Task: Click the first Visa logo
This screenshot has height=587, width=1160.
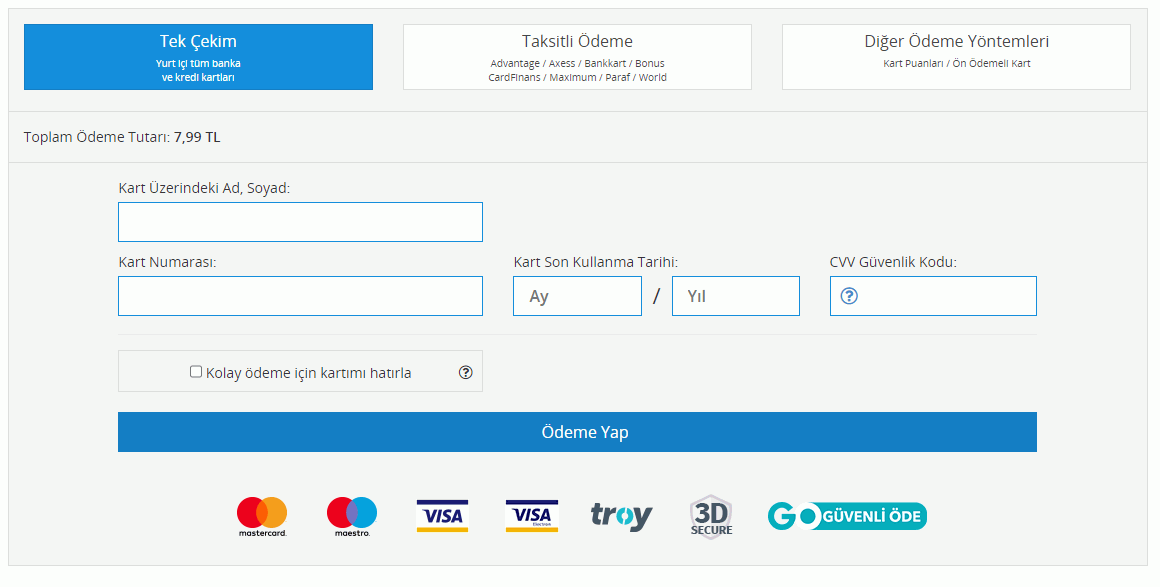Action: 442,516
